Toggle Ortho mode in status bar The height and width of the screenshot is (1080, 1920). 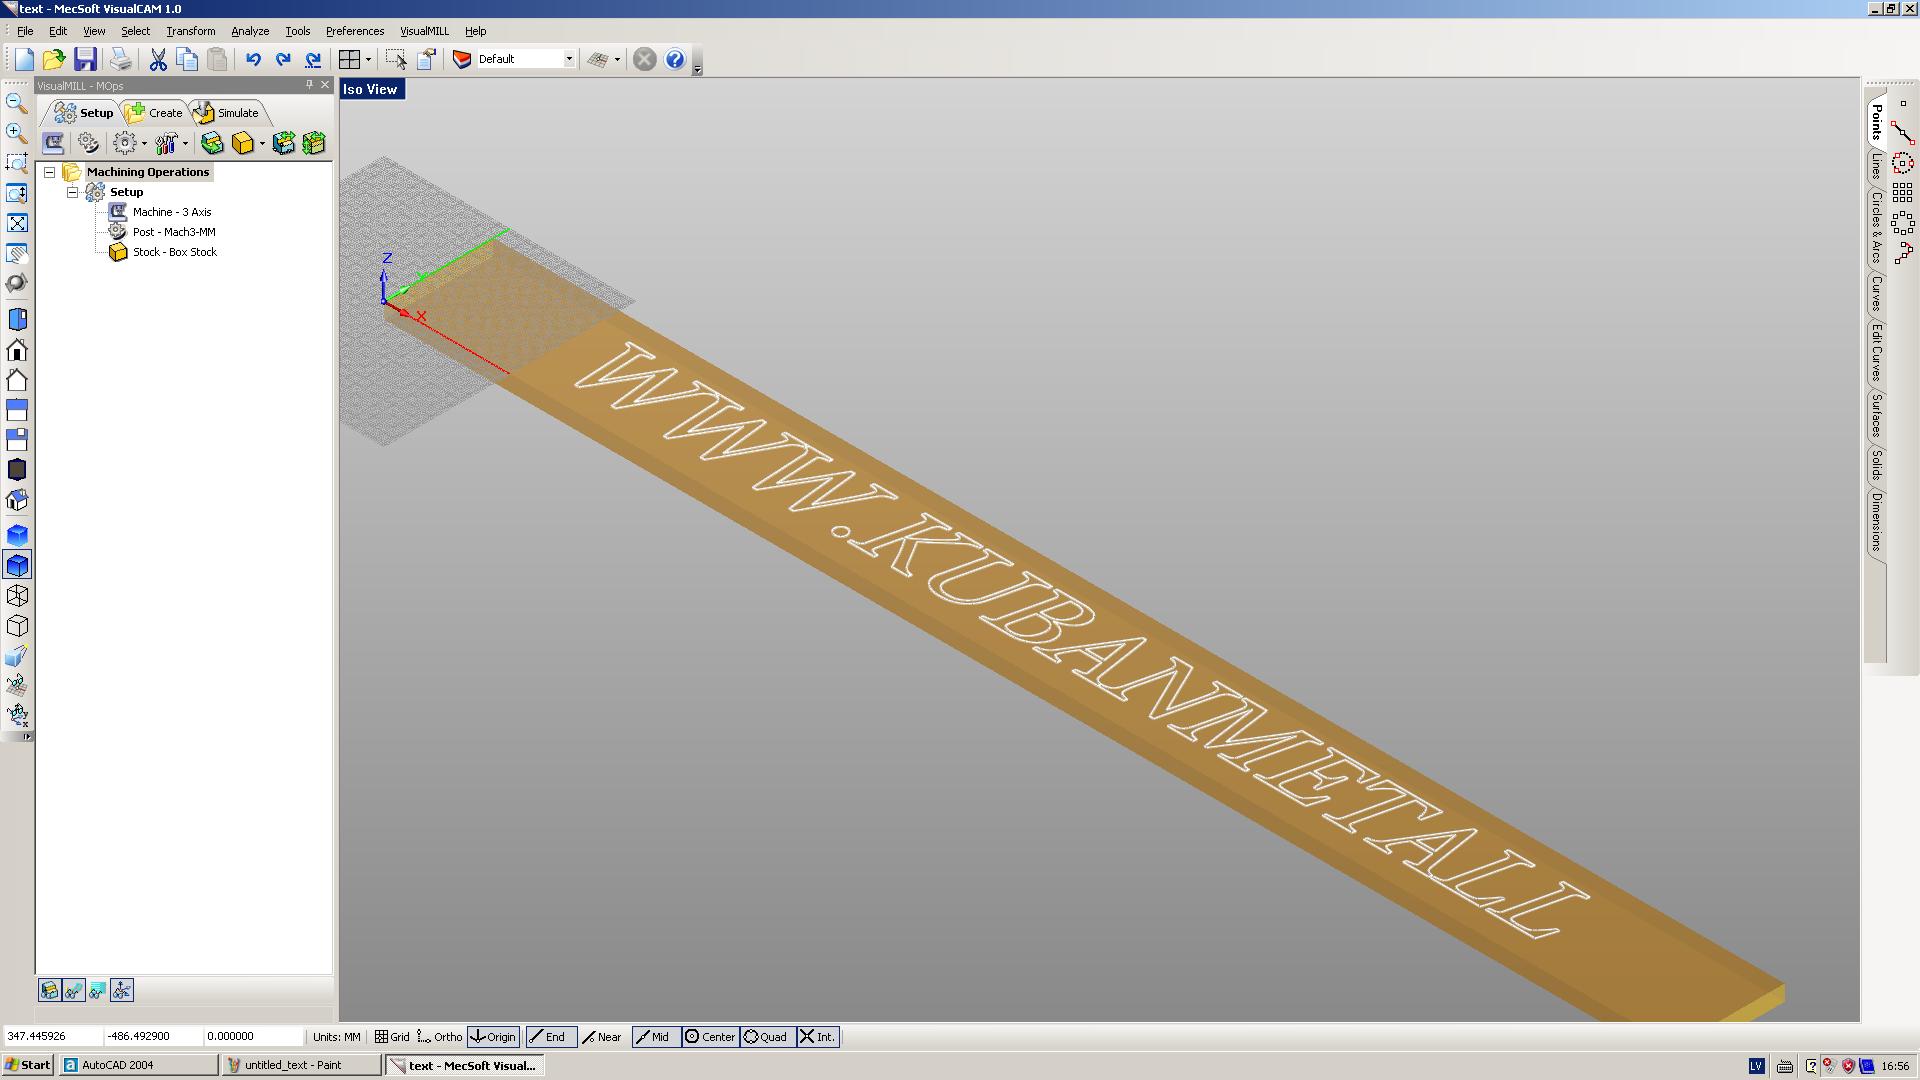[x=440, y=1037]
